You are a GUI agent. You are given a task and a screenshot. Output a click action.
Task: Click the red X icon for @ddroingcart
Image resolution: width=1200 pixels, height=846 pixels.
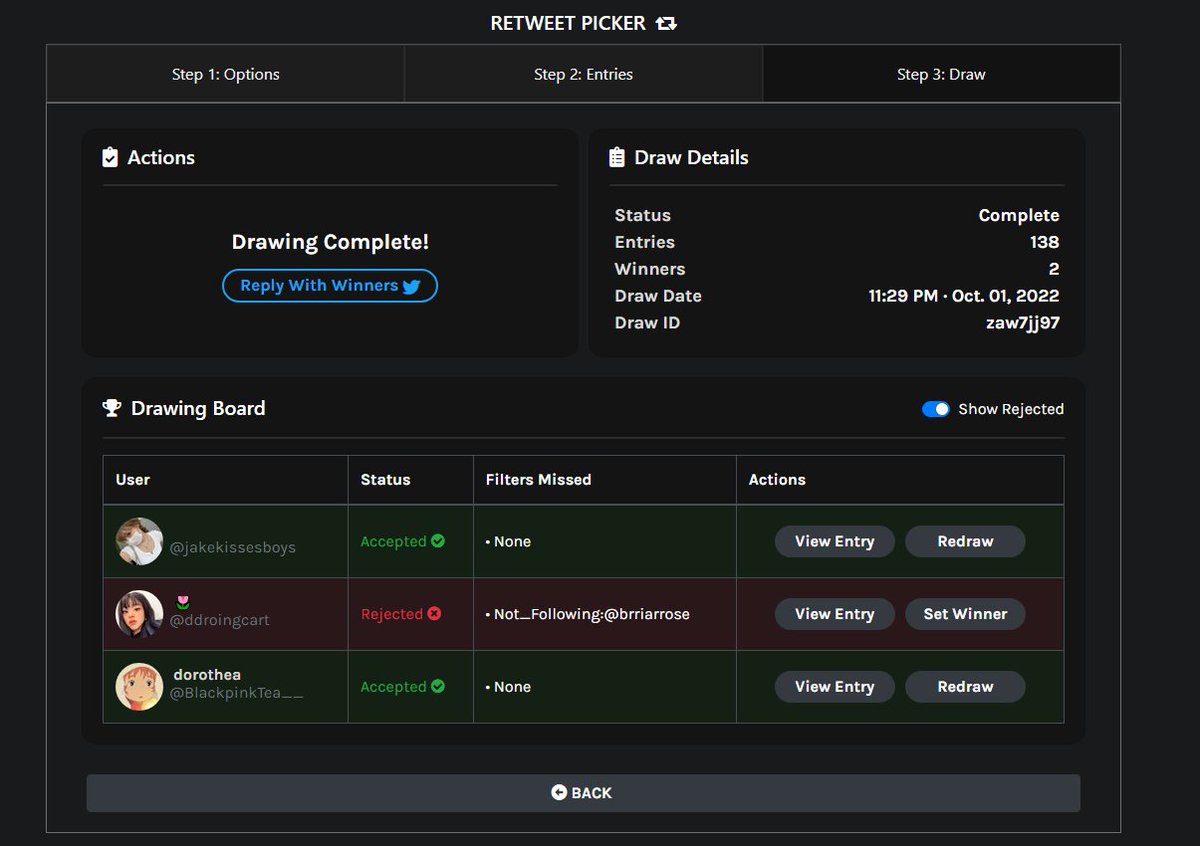tap(434, 614)
